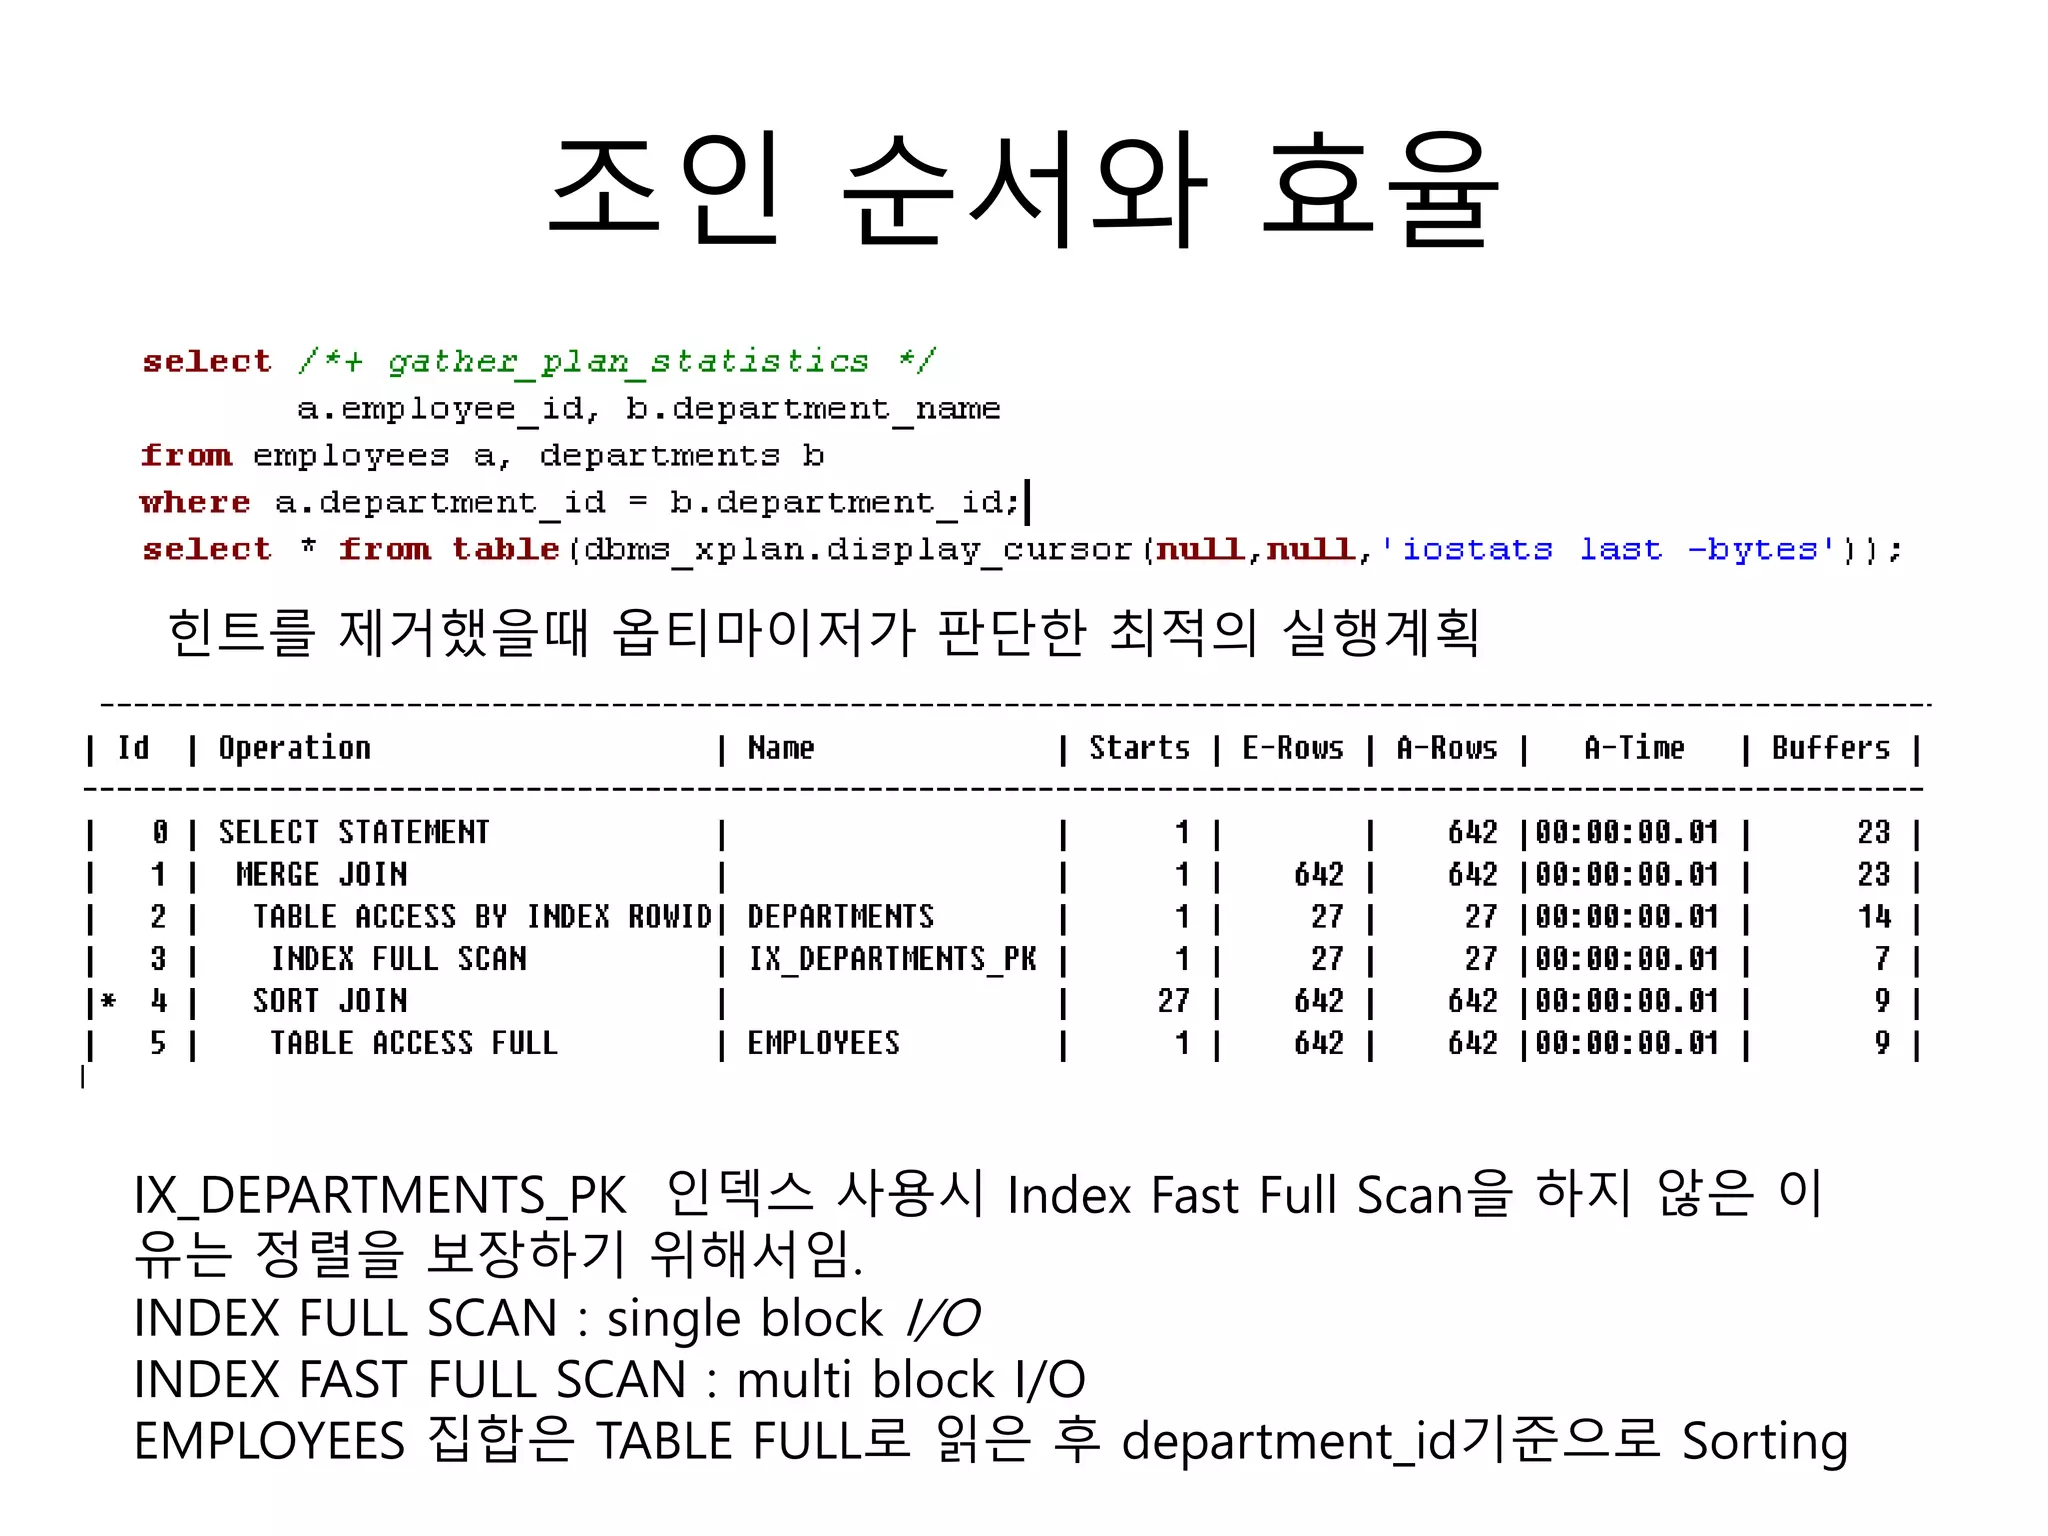Click the Buffers column header
The image size is (2048, 1536).
tap(1830, 748)
